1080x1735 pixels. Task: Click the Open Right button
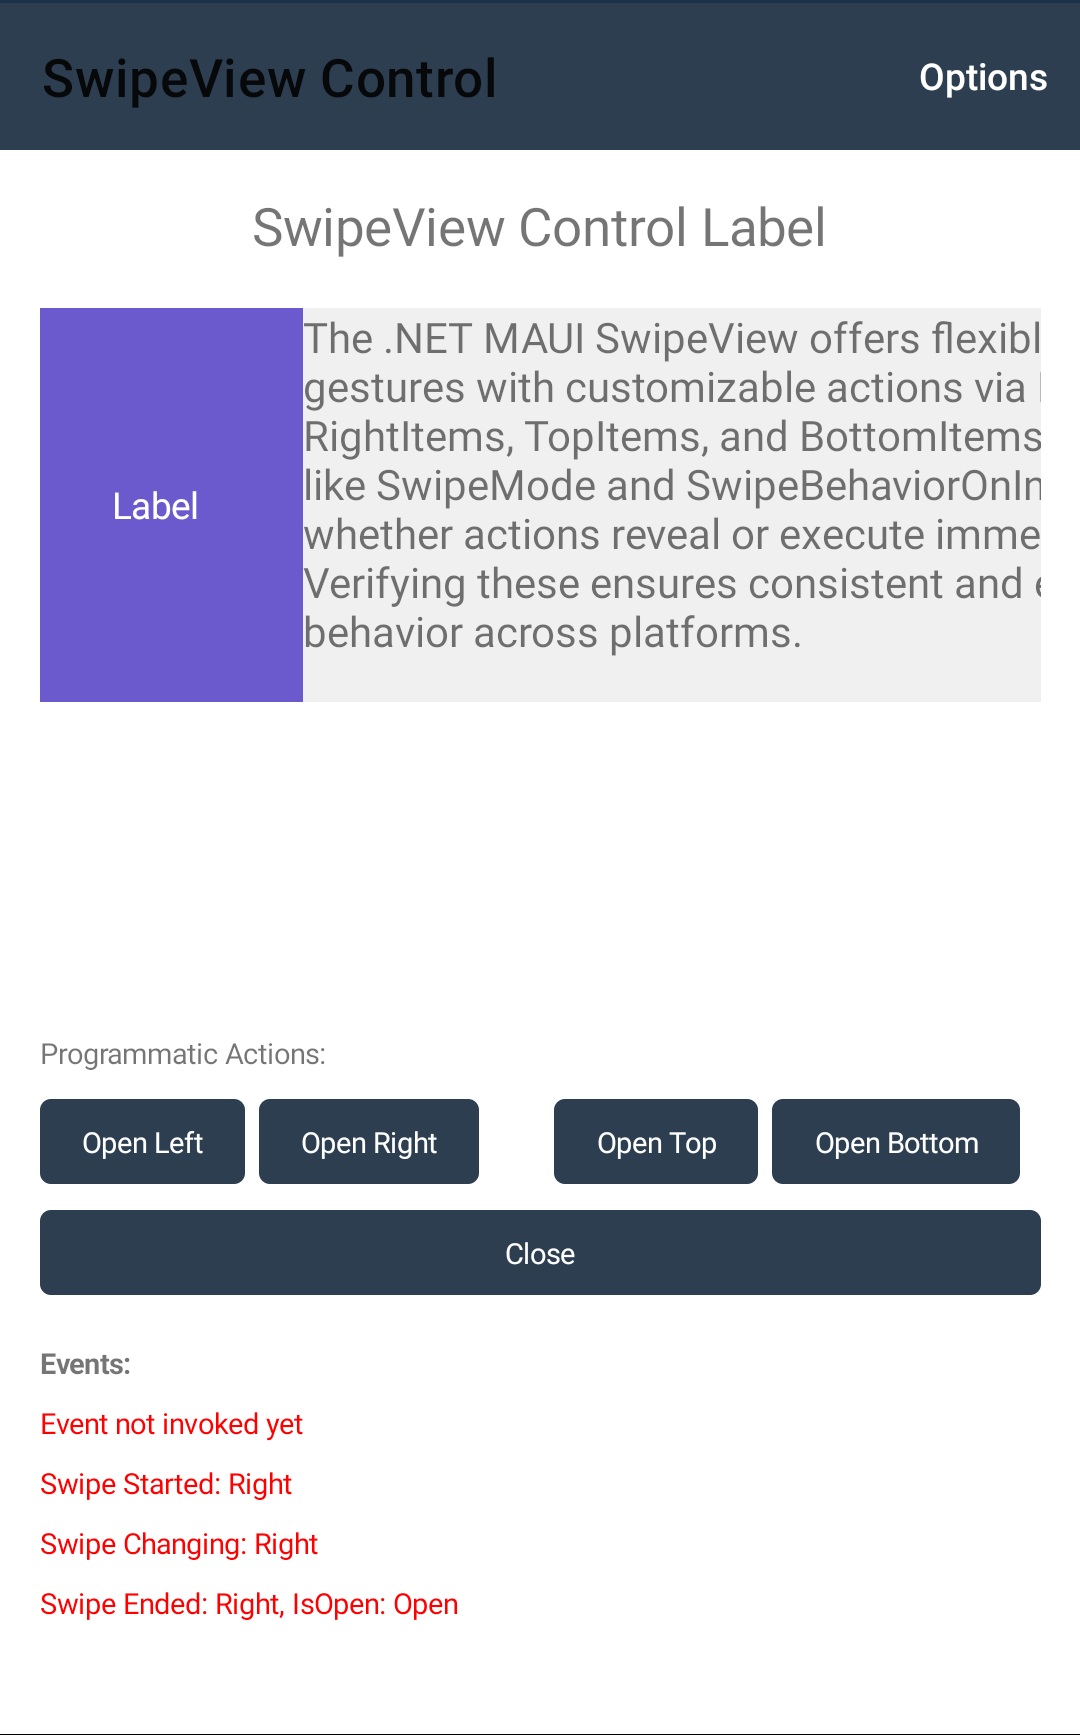pos(369,1142)
